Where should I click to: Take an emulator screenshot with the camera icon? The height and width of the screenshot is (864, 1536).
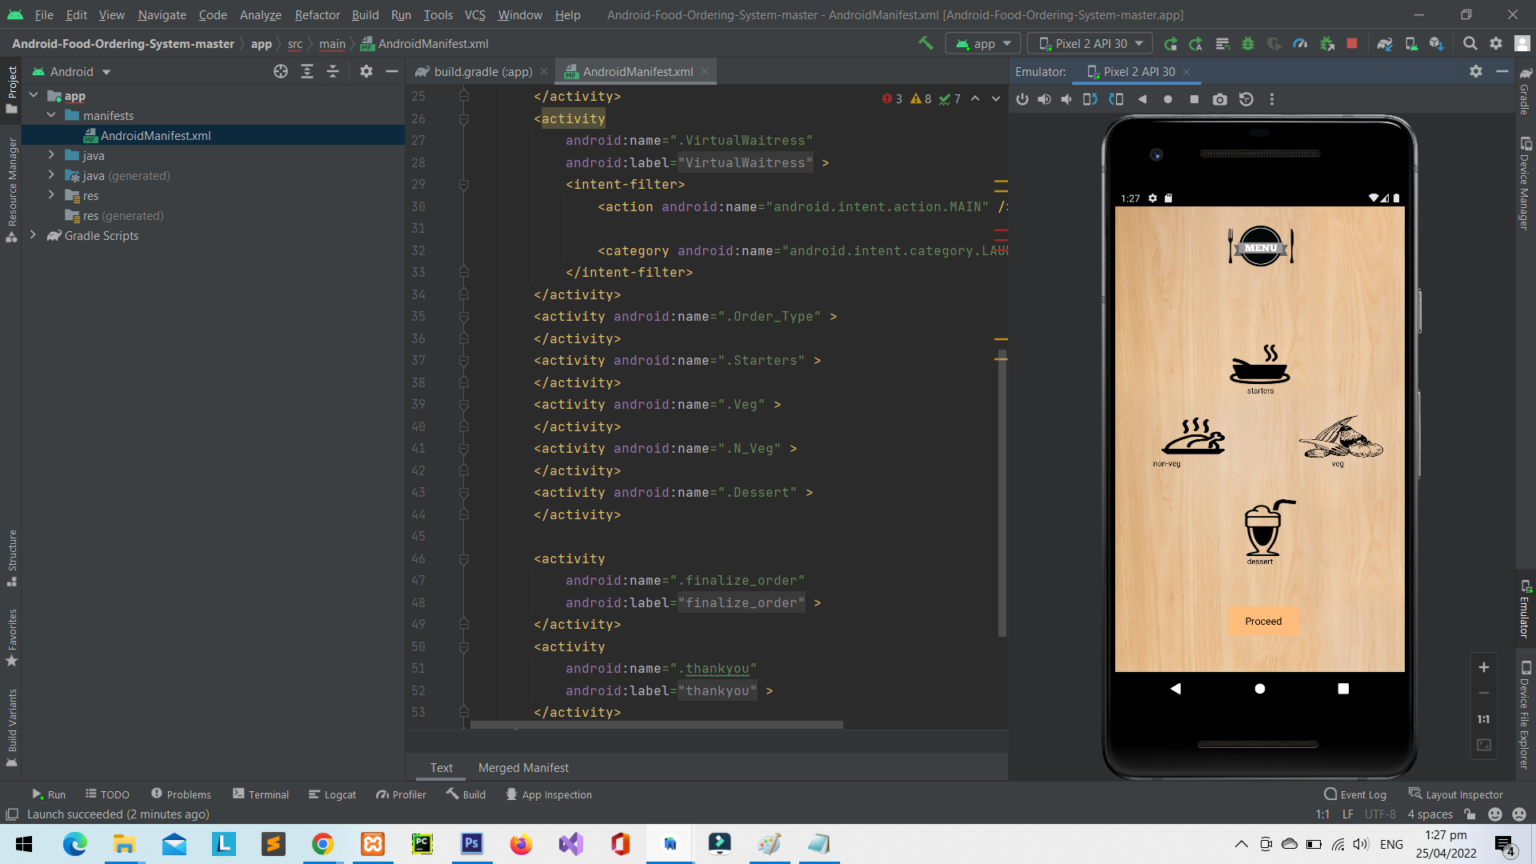pyautogui.click(x=1219, y=99)
